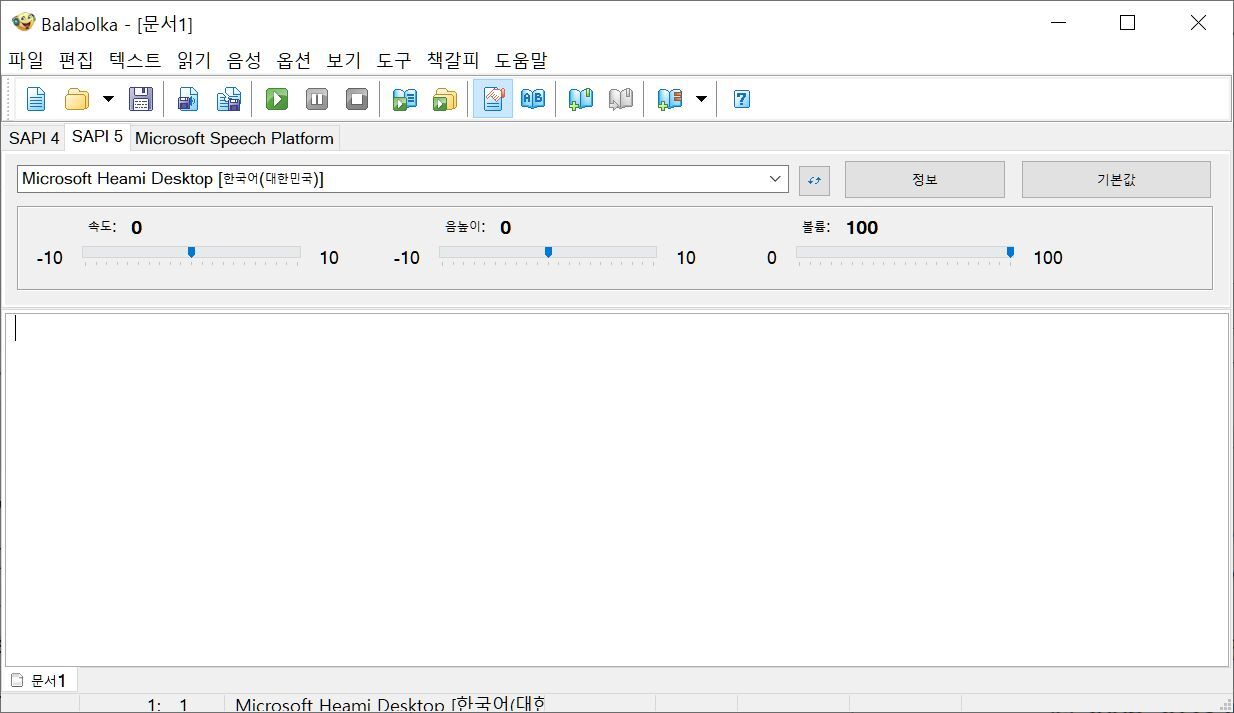Open the 옵션 menu
The height and width of the screenshot is (713, 1234).
[294, 60]
